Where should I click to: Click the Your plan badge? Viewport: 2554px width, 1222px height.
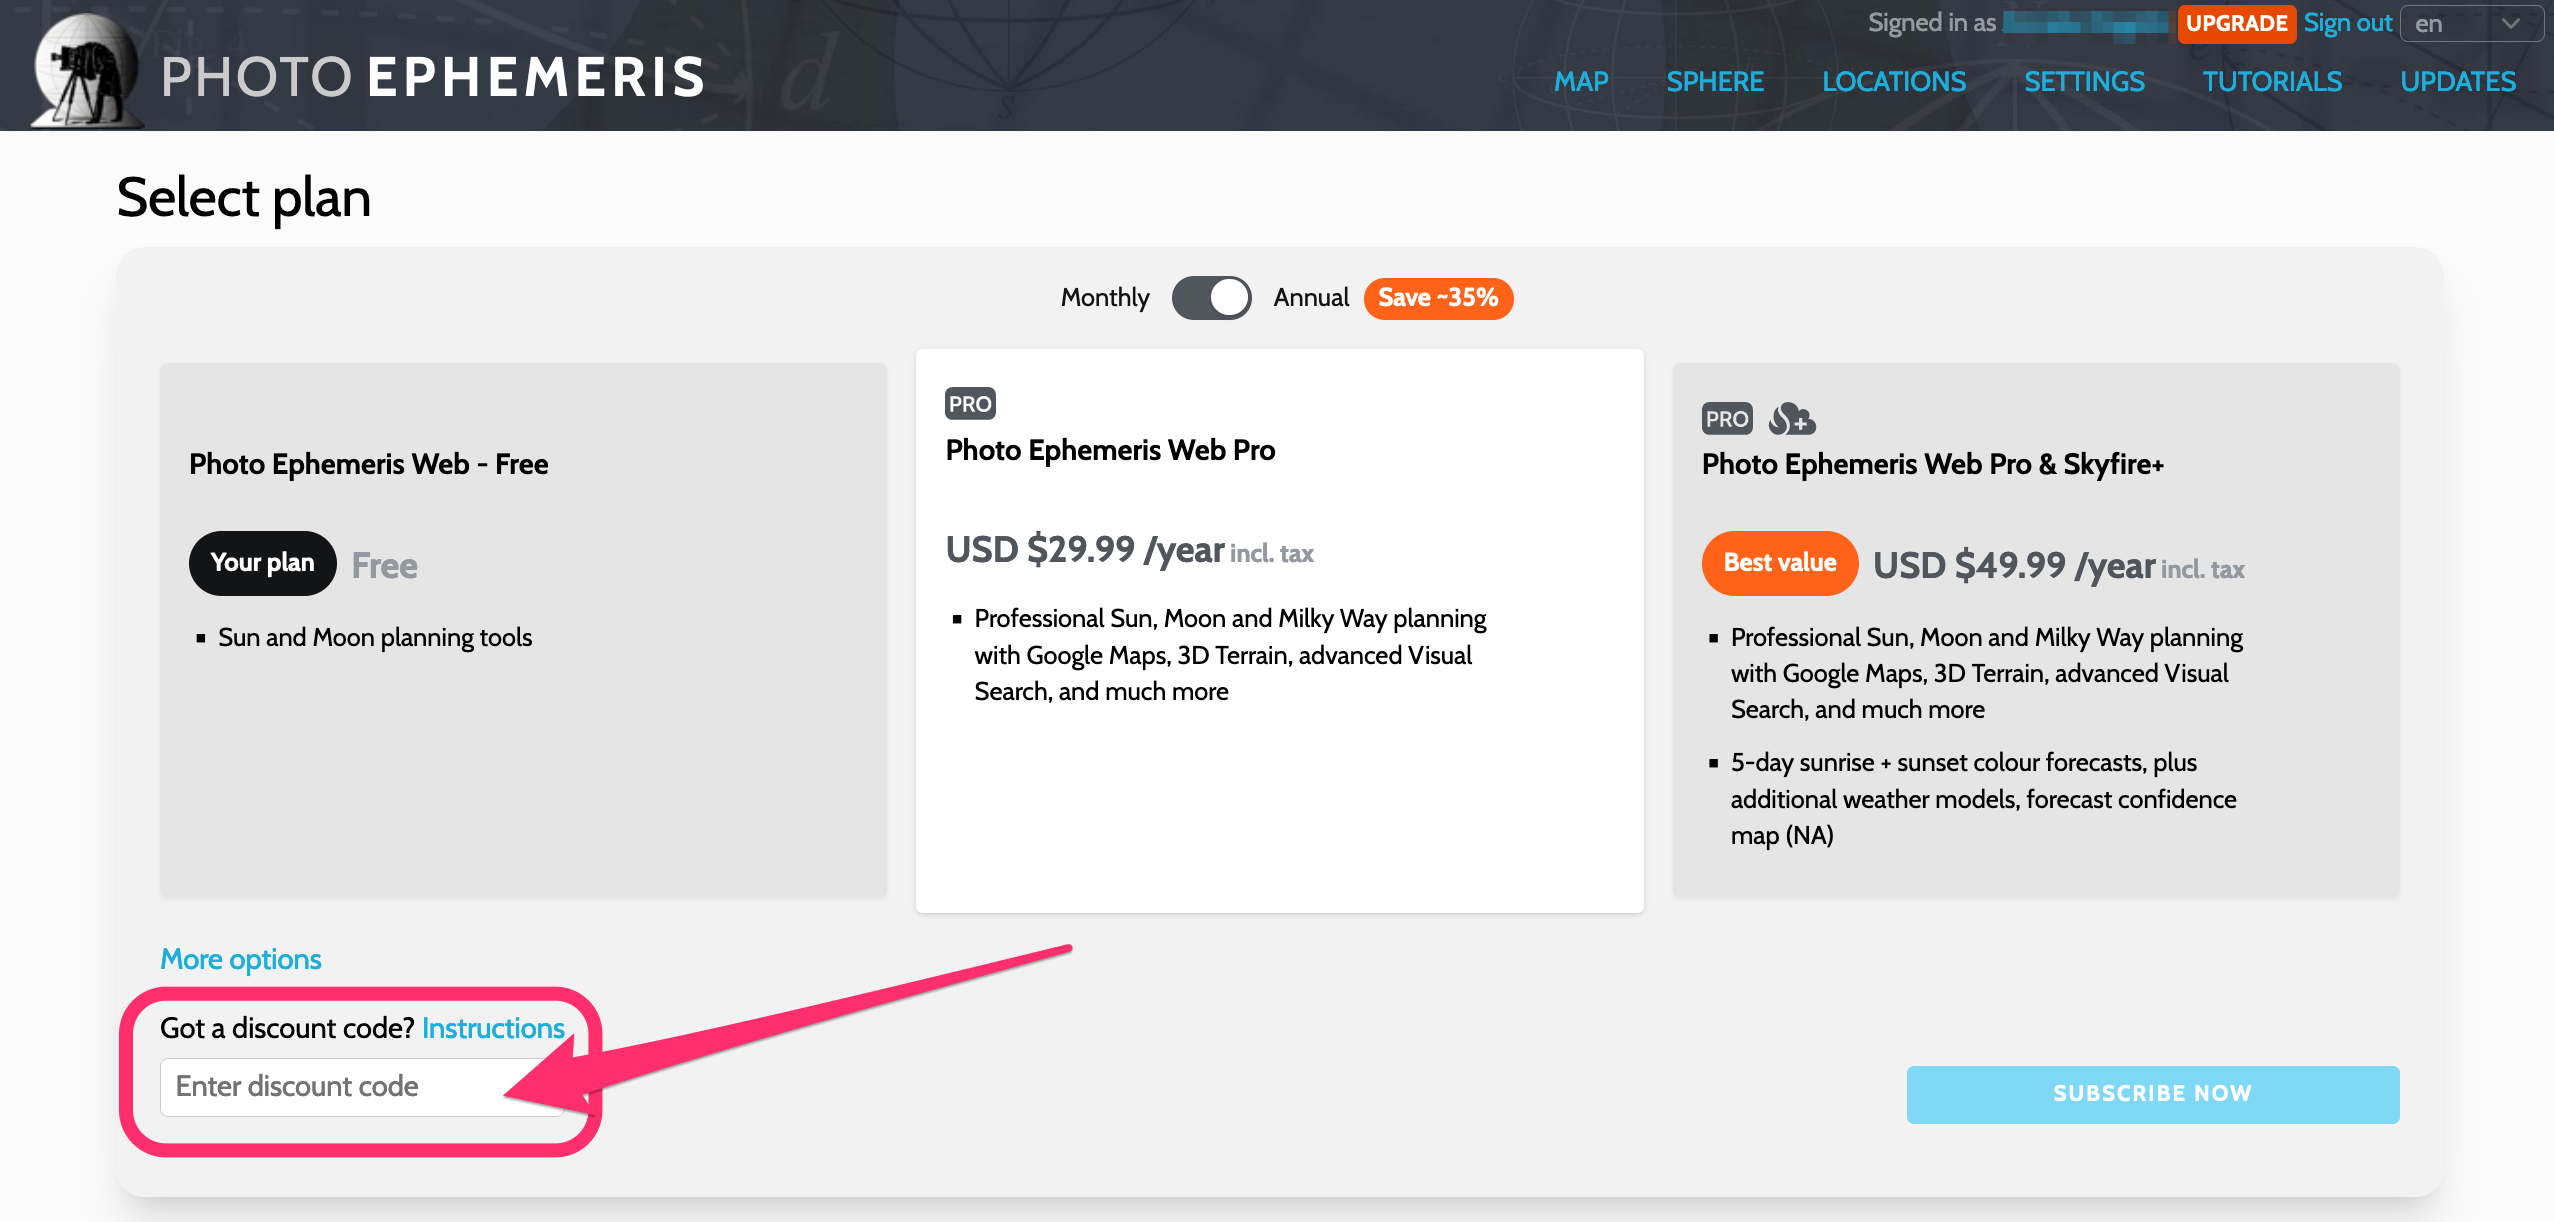262,563
